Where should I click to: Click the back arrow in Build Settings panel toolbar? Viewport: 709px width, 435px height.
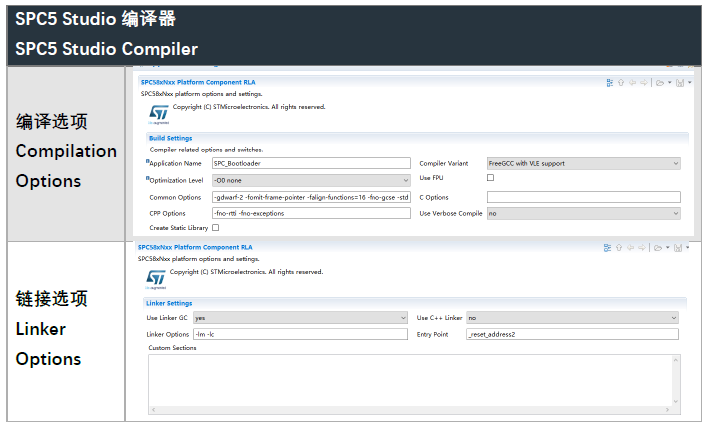coord(633,82)
